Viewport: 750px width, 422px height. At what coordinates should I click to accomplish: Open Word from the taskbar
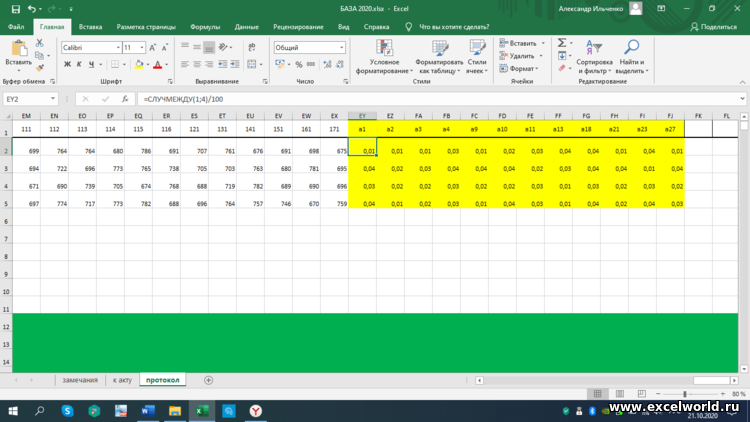tap(148, 411)
